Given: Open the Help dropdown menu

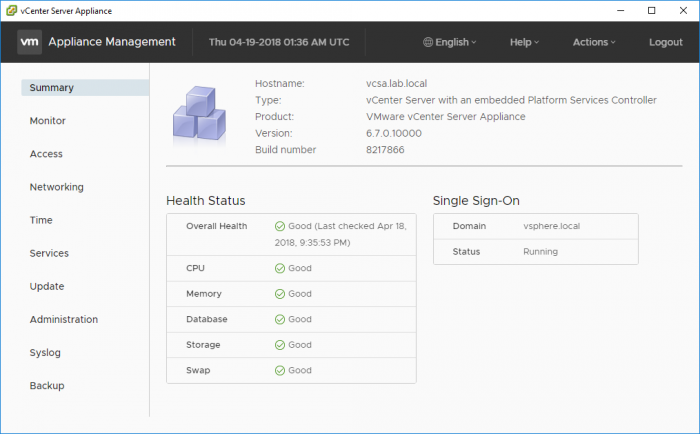Looking at the screenshot, I should 525,42.
